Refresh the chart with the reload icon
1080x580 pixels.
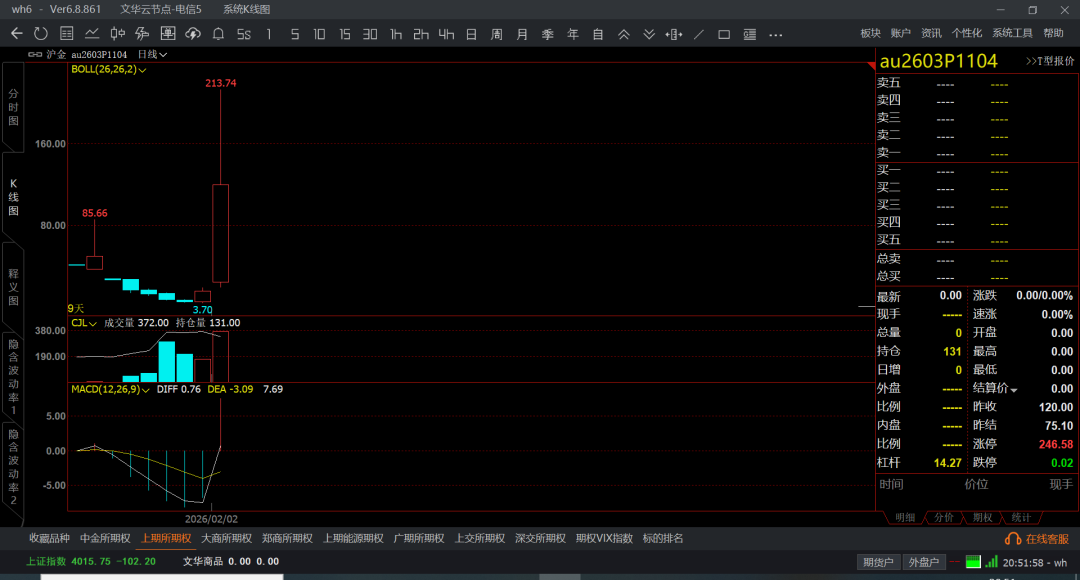(x=41, y=34)
